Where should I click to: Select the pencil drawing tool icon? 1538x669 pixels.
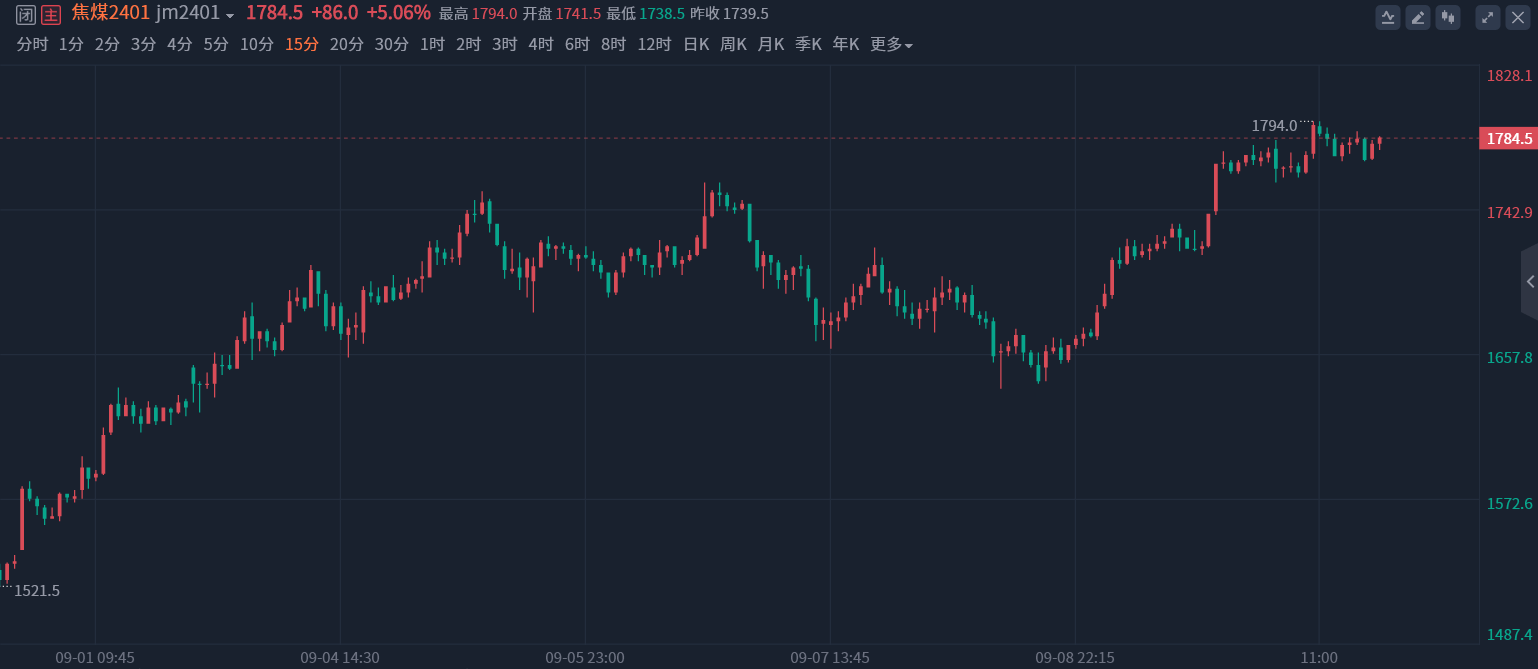1417,17
